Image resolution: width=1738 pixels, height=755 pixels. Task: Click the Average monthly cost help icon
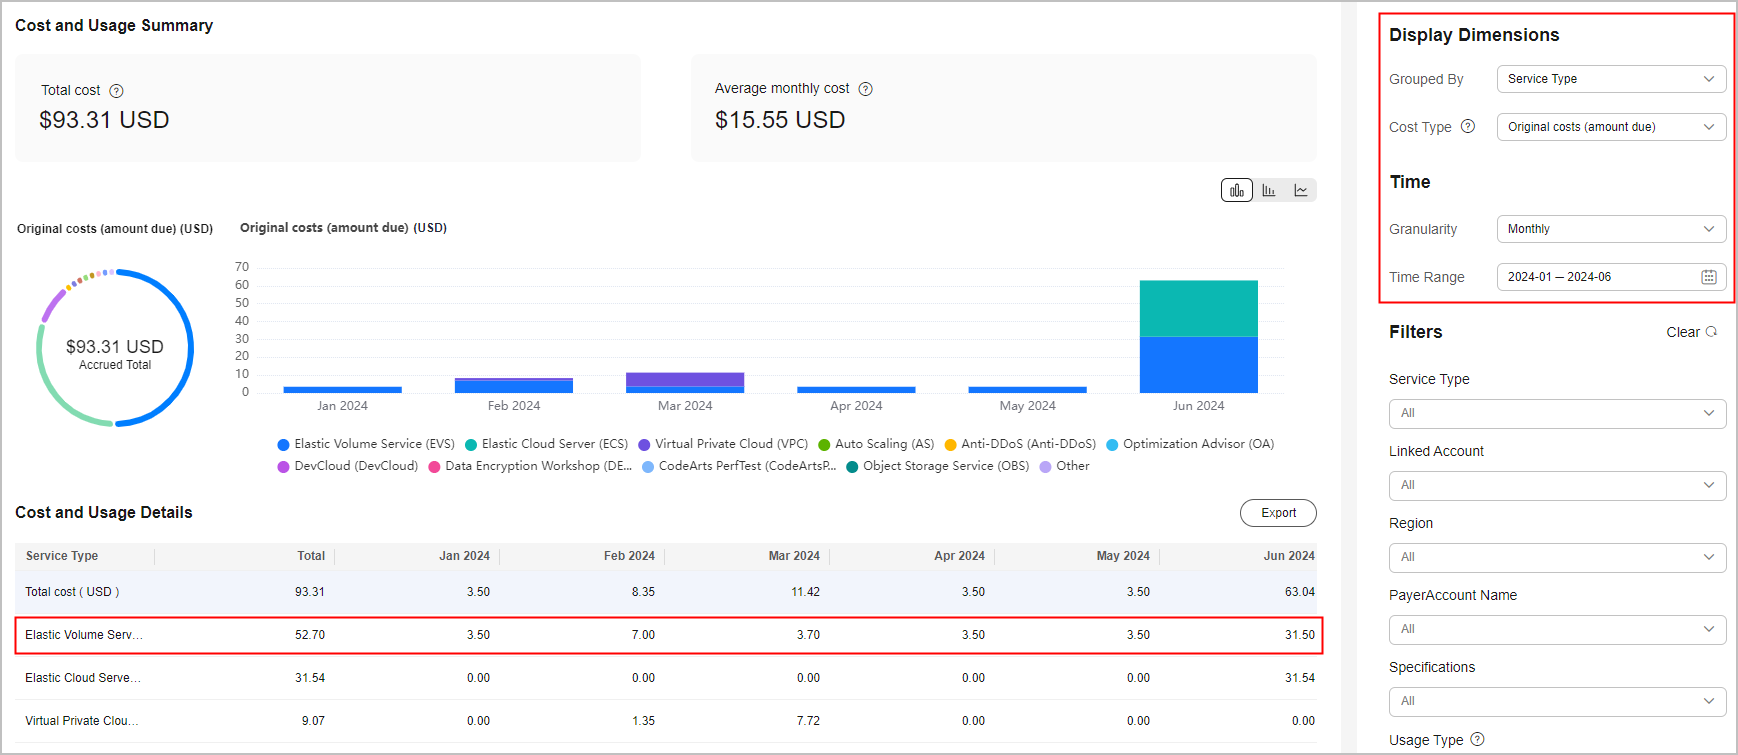tap(866, 89)
